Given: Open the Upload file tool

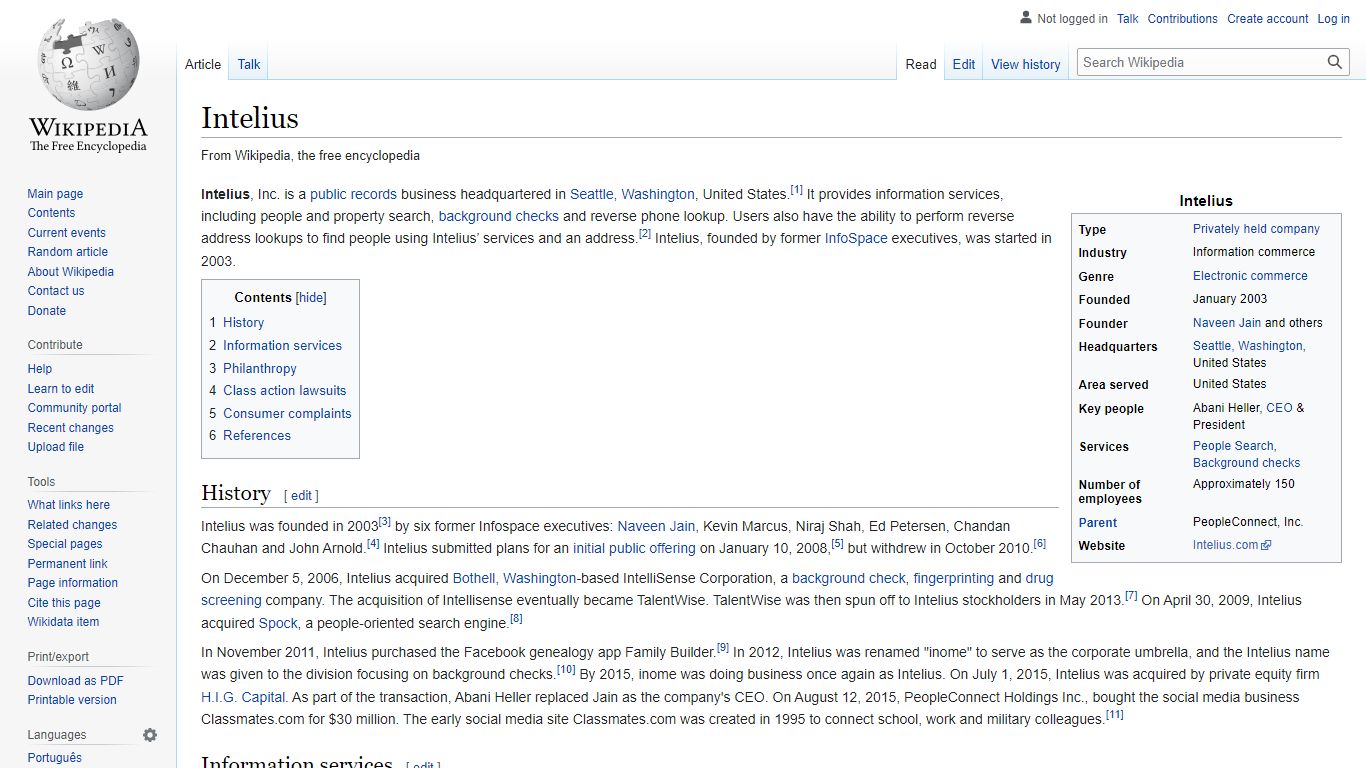Looking at the screenshot, I should 55,446.
